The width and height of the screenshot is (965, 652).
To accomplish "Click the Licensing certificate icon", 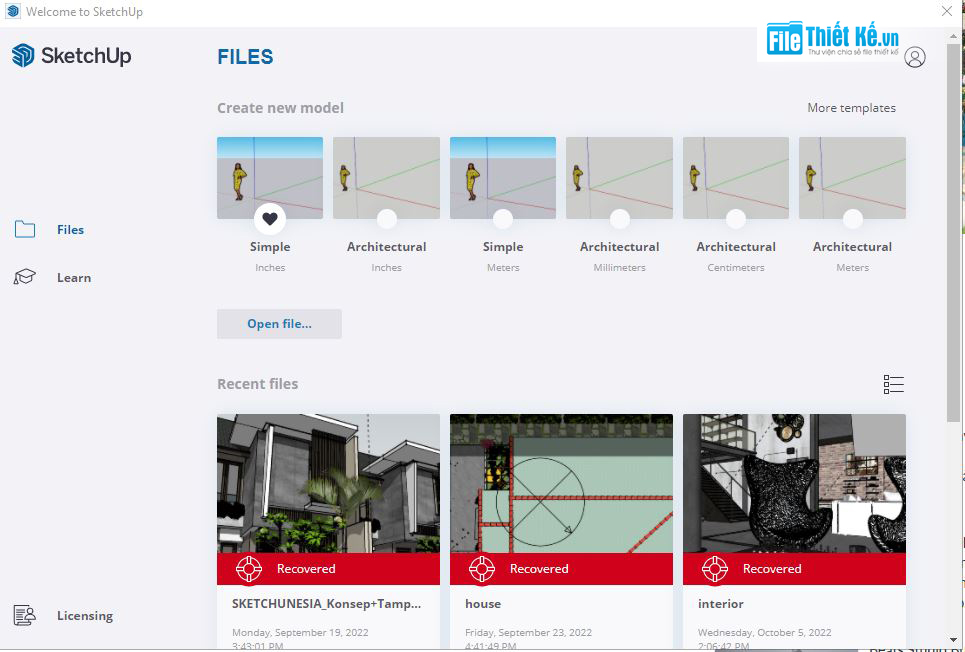I will (25, 615).
